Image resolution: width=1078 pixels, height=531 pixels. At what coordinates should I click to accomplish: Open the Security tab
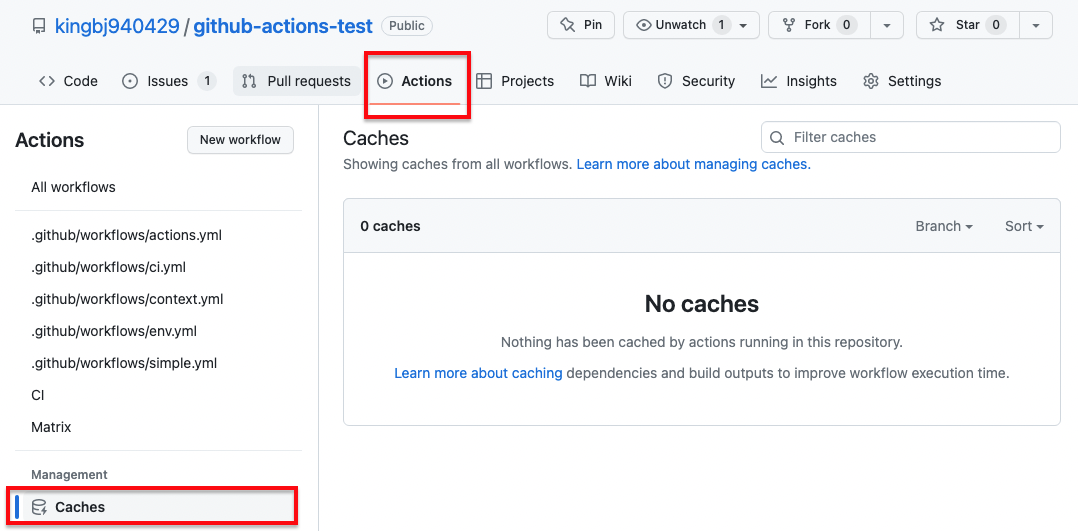tap(696, 81)
